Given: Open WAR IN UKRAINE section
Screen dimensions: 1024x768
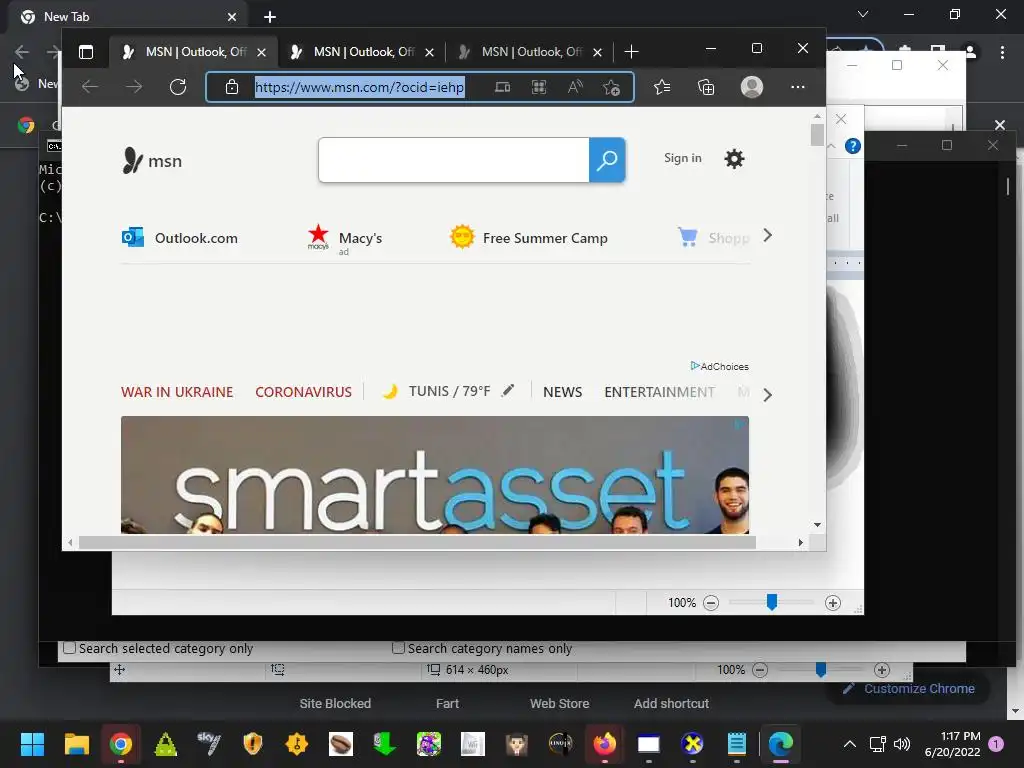Looking at the screenshot, I should tap(177, 392).
